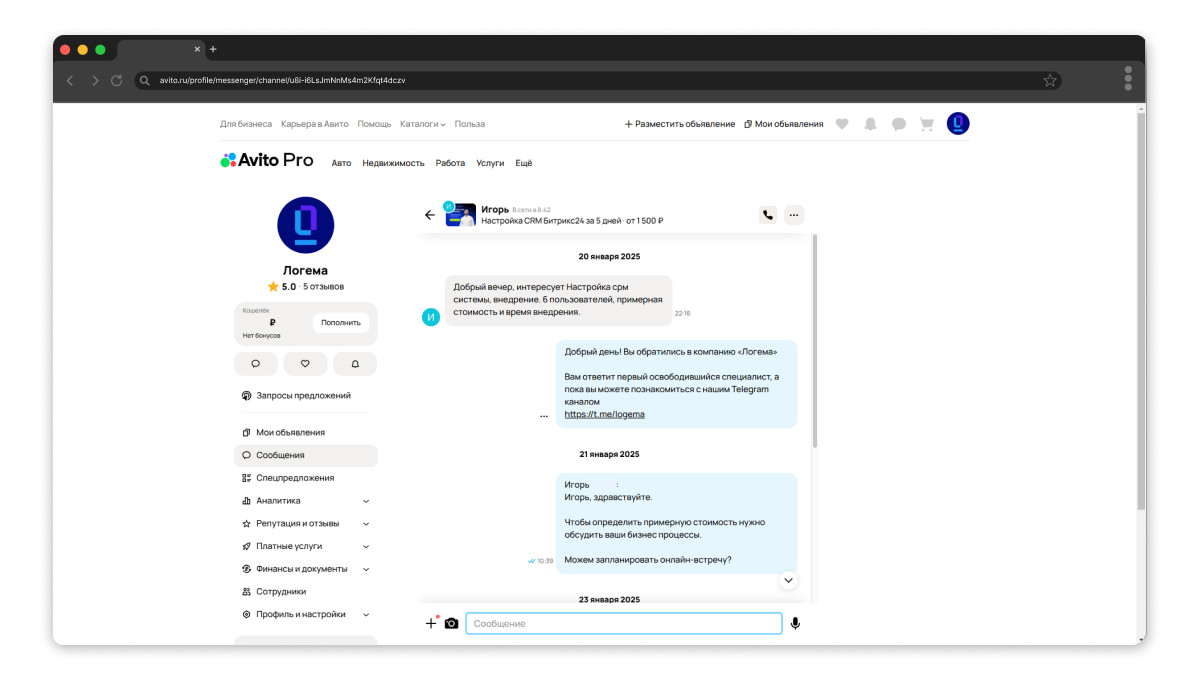Record voice message with microphone icon

(795, 623)
